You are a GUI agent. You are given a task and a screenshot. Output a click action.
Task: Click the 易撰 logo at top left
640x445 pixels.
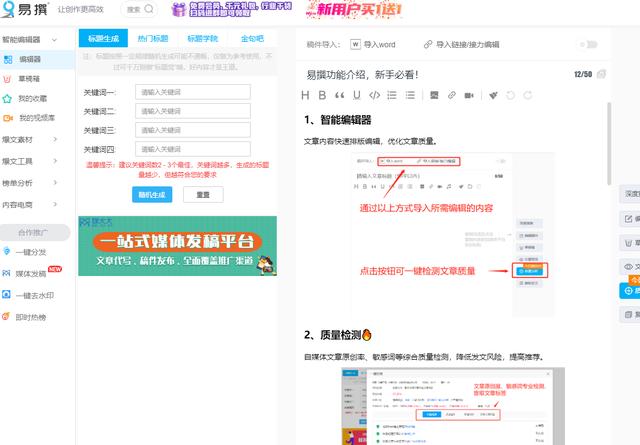tap(24, 9)
